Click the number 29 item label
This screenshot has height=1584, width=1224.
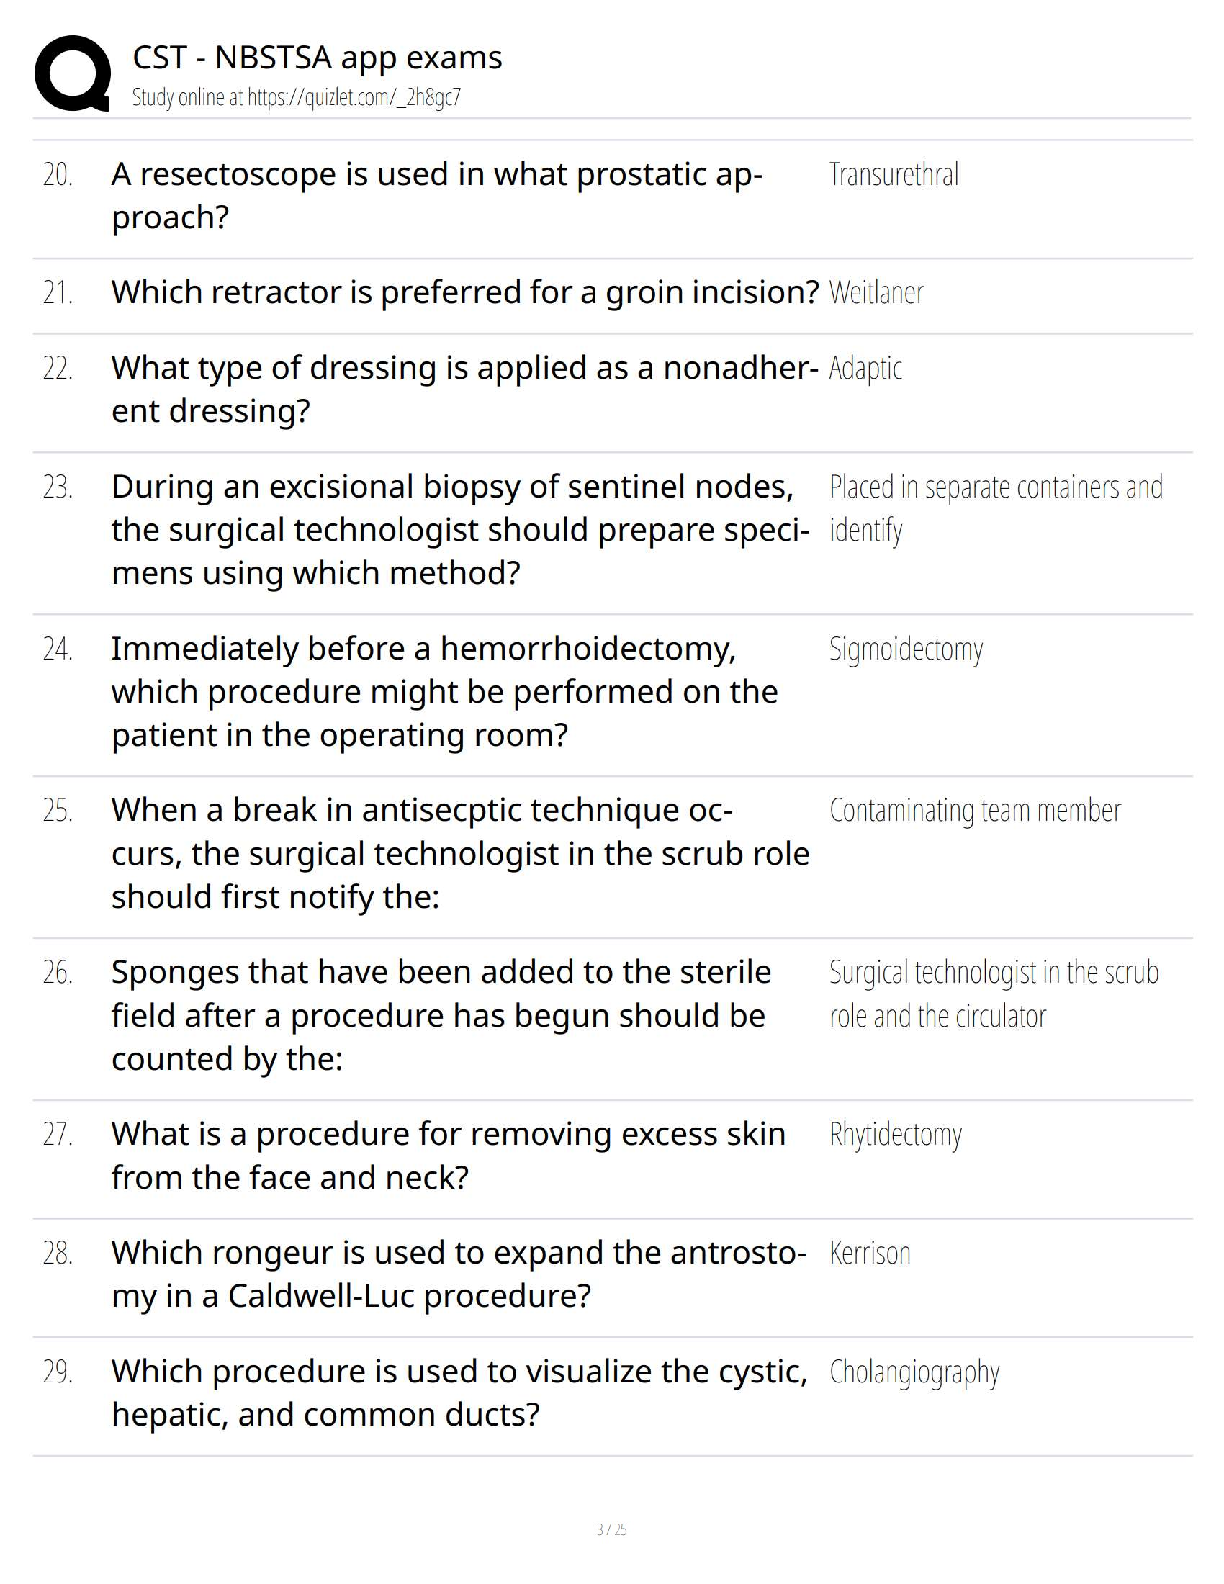(58, 1372)
